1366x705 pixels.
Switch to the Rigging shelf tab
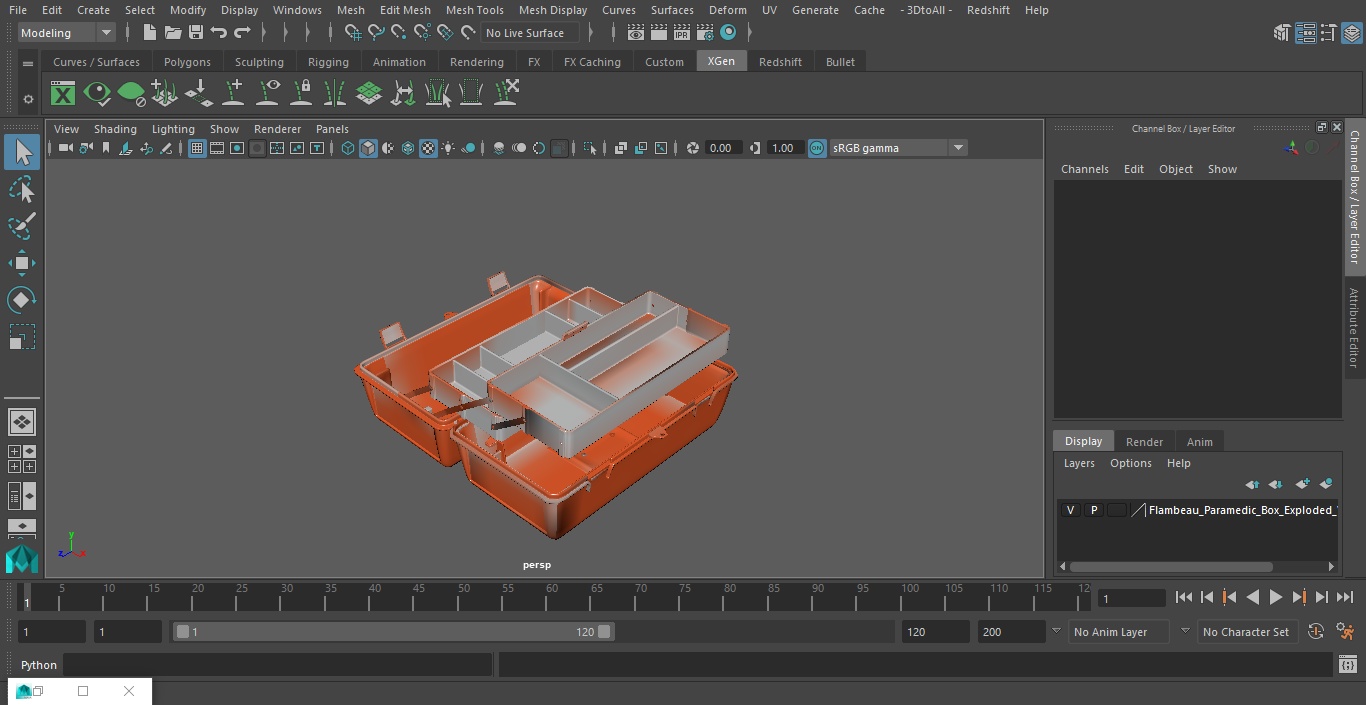point(328,62)
